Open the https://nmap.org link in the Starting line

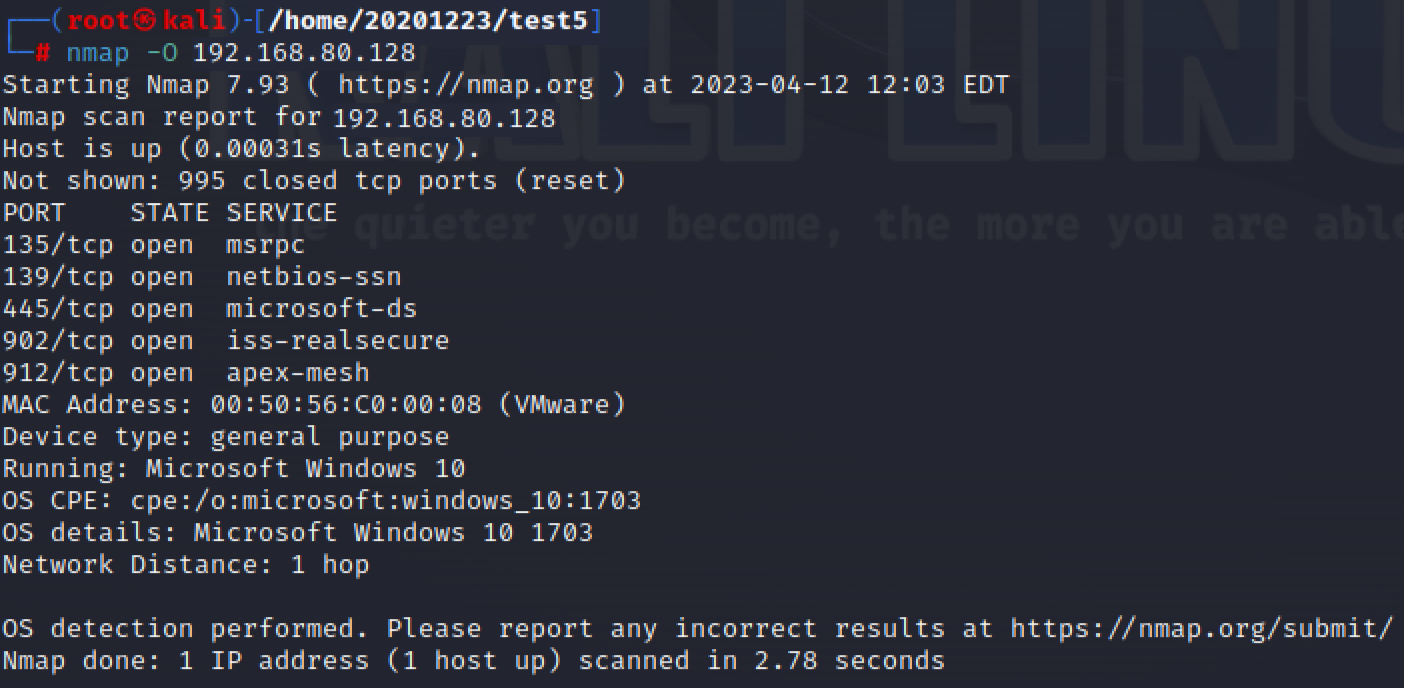coord(465,85)
